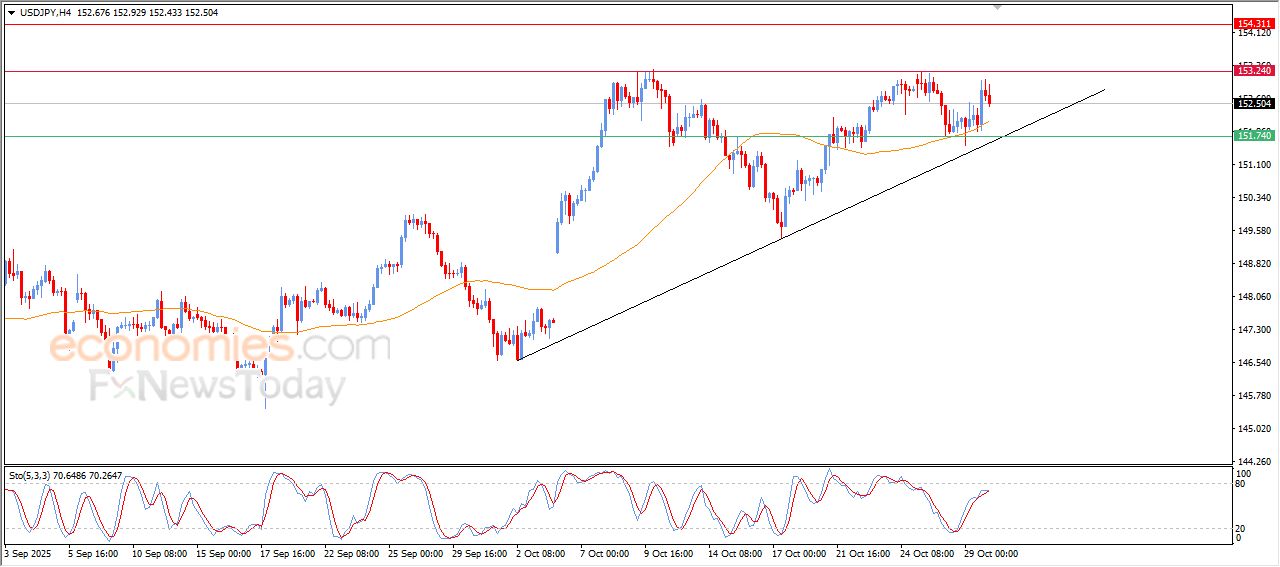Select the black ascending trendline
1280x567 pixels.
pyautogui.click(x=811, y=225)
